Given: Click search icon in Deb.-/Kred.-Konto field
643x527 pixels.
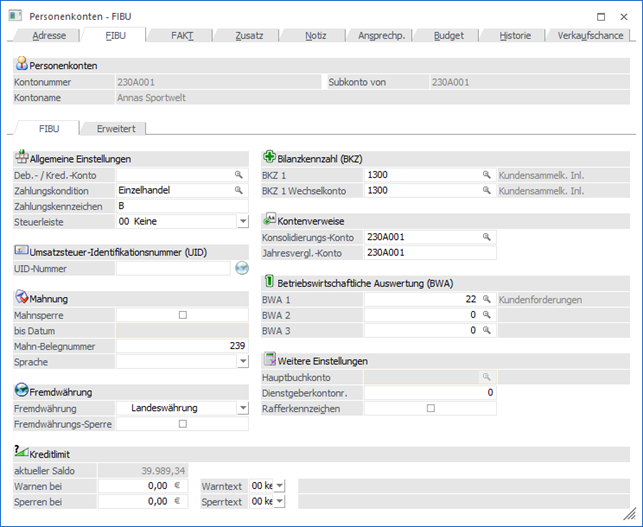Looking at the screenshot, I should (x=239, y=175).
